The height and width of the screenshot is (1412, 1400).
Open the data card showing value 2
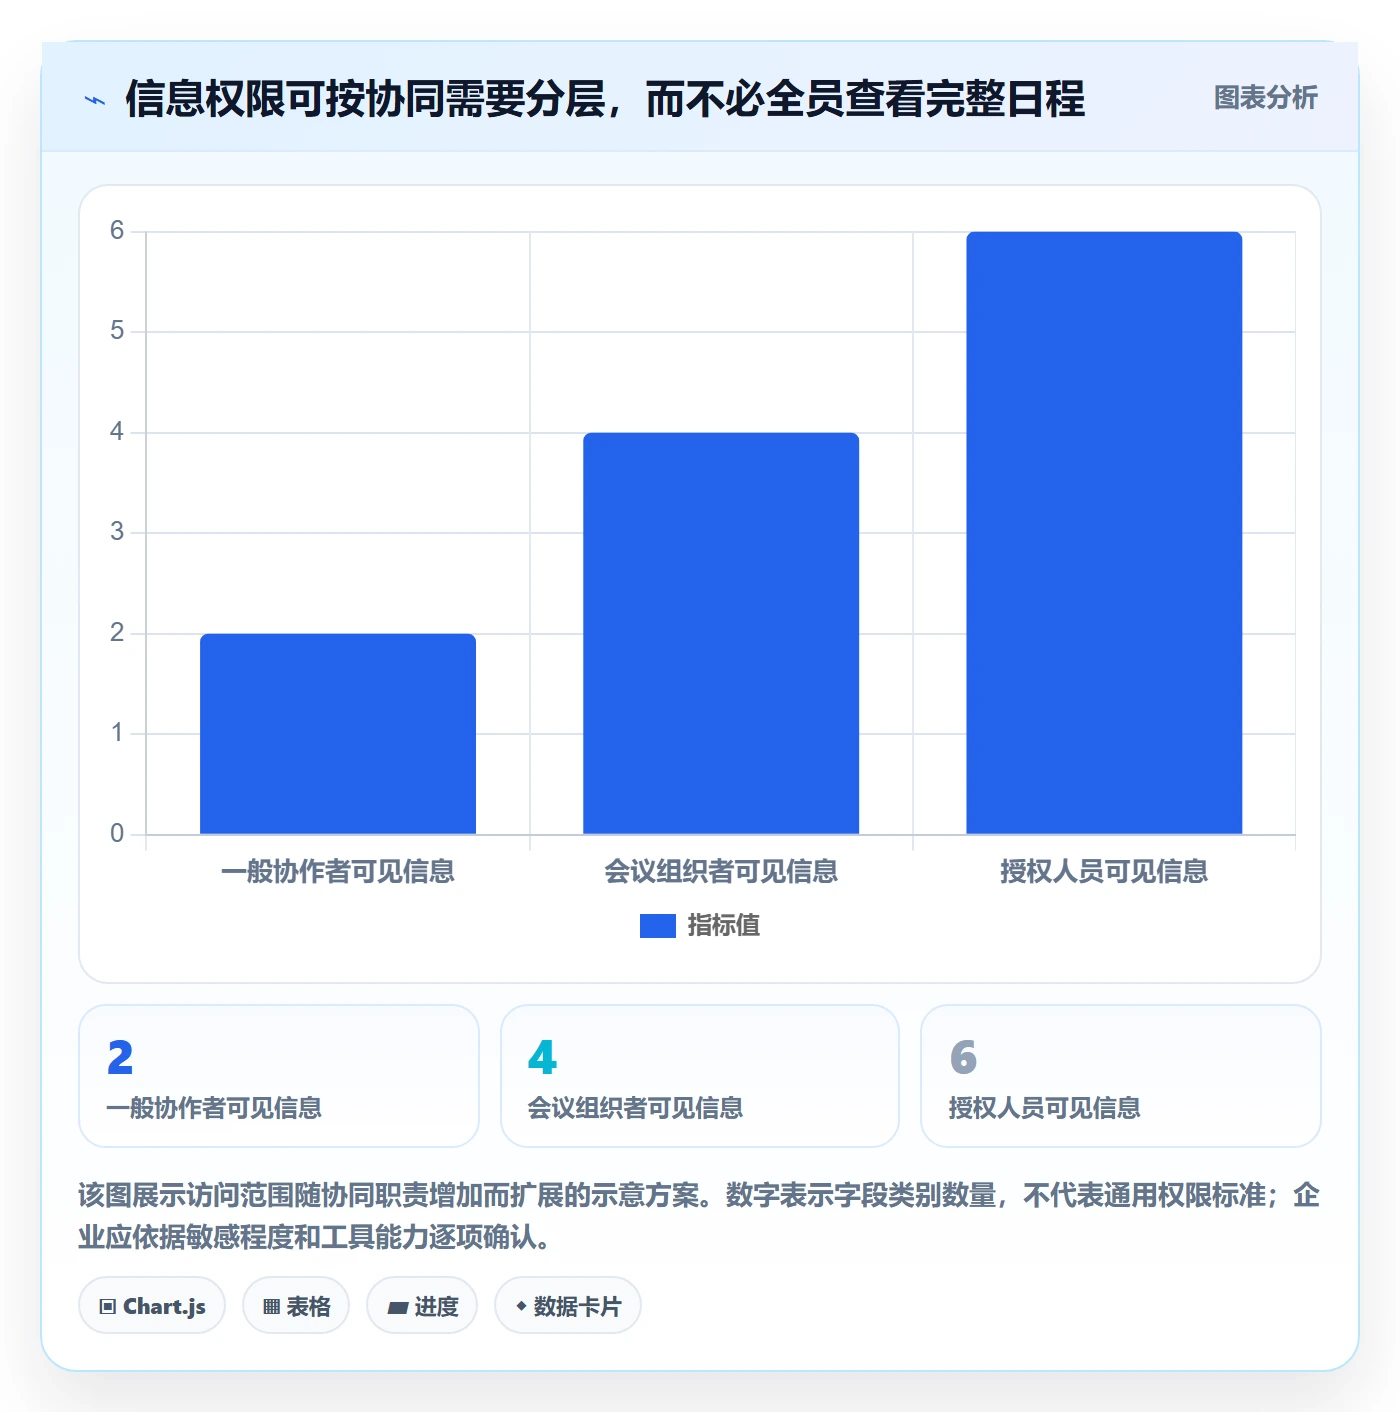(x=279, y=1076)
